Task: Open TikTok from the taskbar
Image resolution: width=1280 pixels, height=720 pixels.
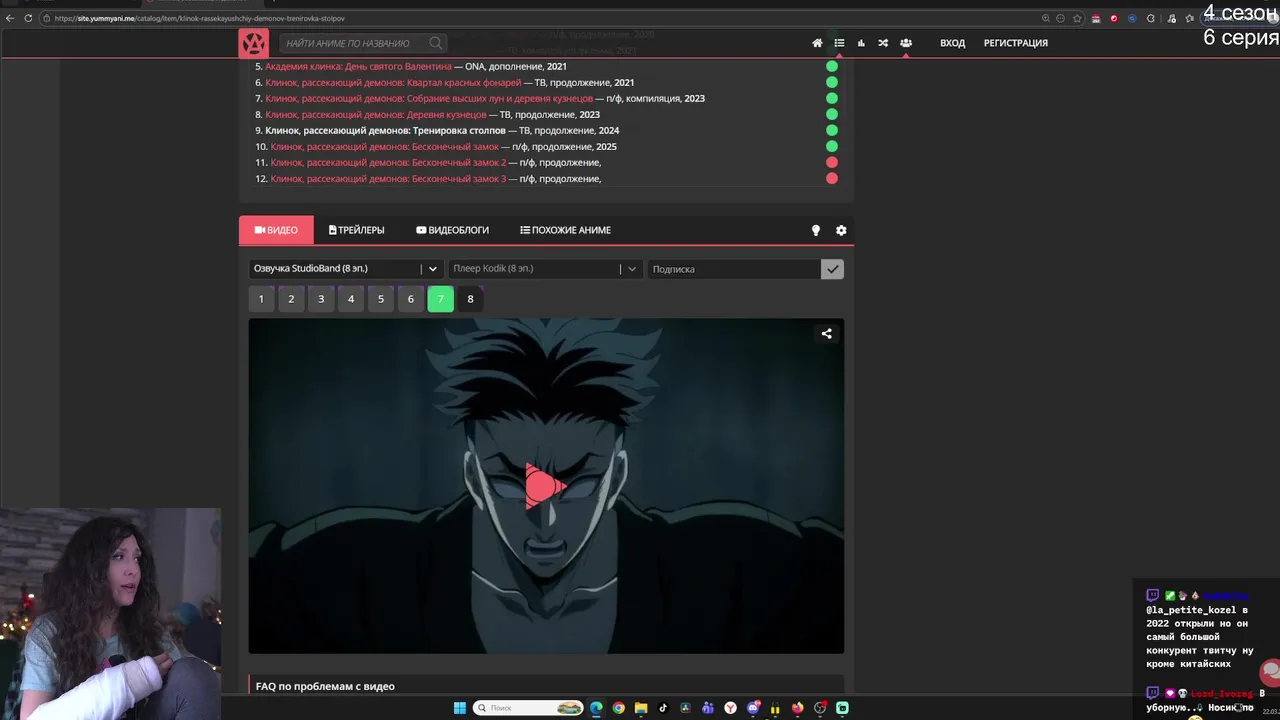Action: [x=663, y=708]
